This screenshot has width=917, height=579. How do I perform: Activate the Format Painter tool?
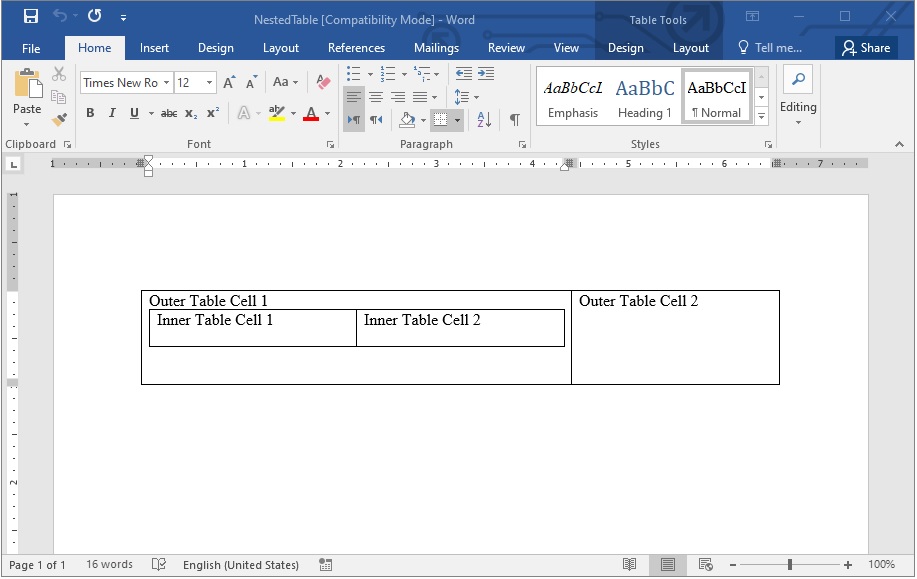(58, 118)
